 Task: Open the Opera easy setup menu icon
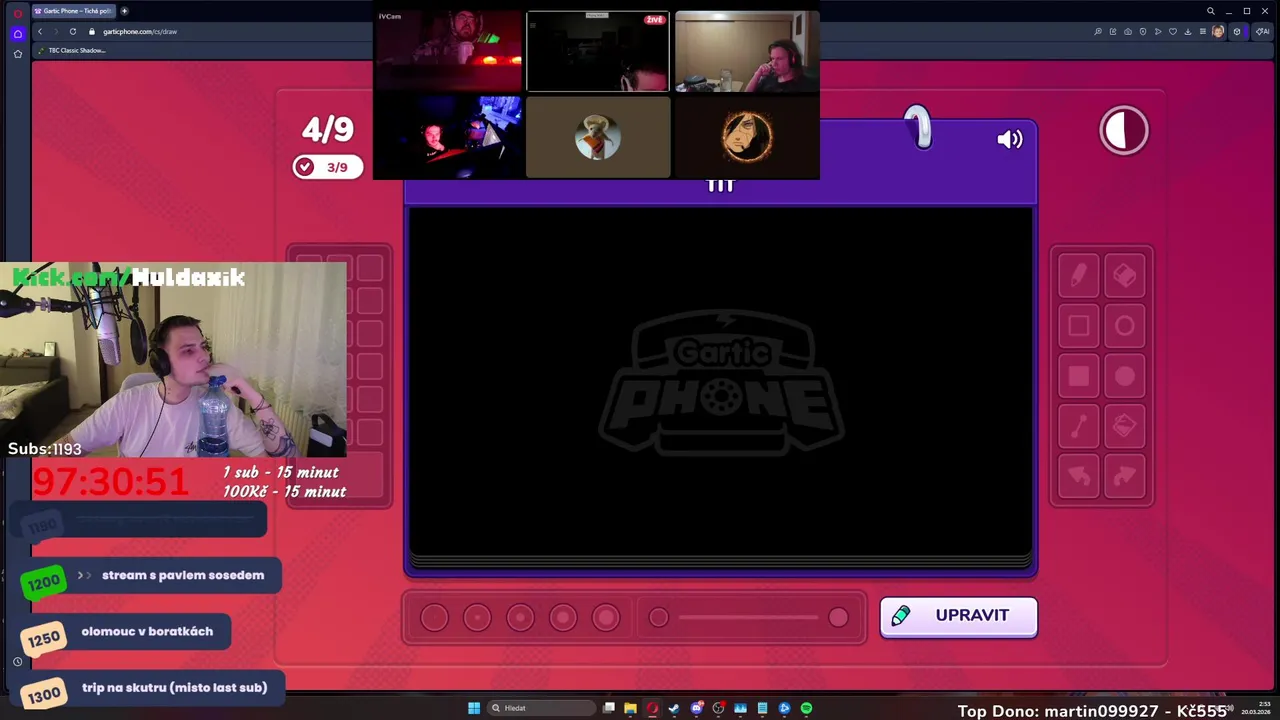pyautogui.click(x=1203, y=31)
